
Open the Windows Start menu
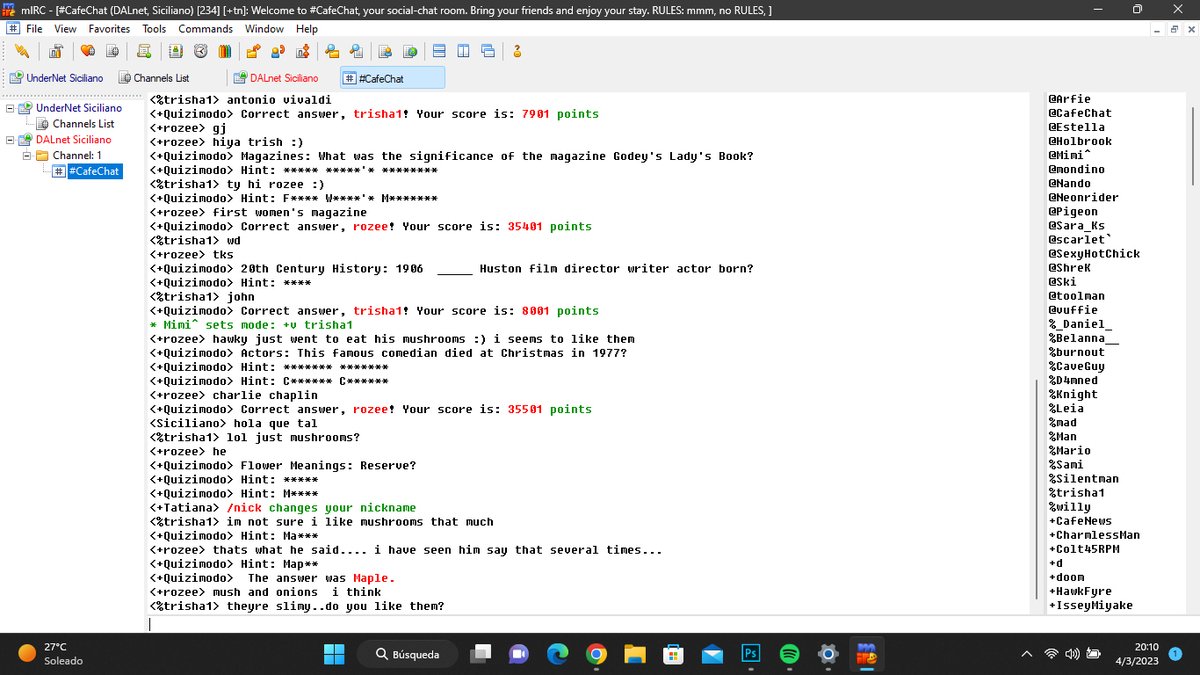coord(333,654)
